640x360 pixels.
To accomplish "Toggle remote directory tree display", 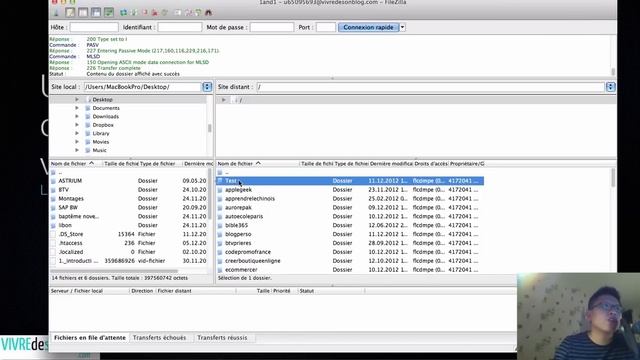I will tap(96, 13).
